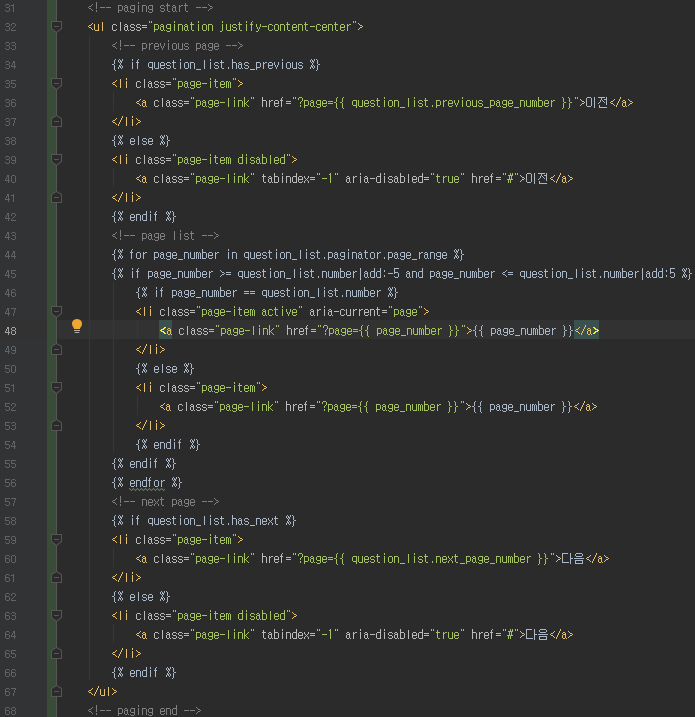Screen dimensions: 695x717
Task: Click the 'add:5' filter on line 45
Action: coord(660,274)
